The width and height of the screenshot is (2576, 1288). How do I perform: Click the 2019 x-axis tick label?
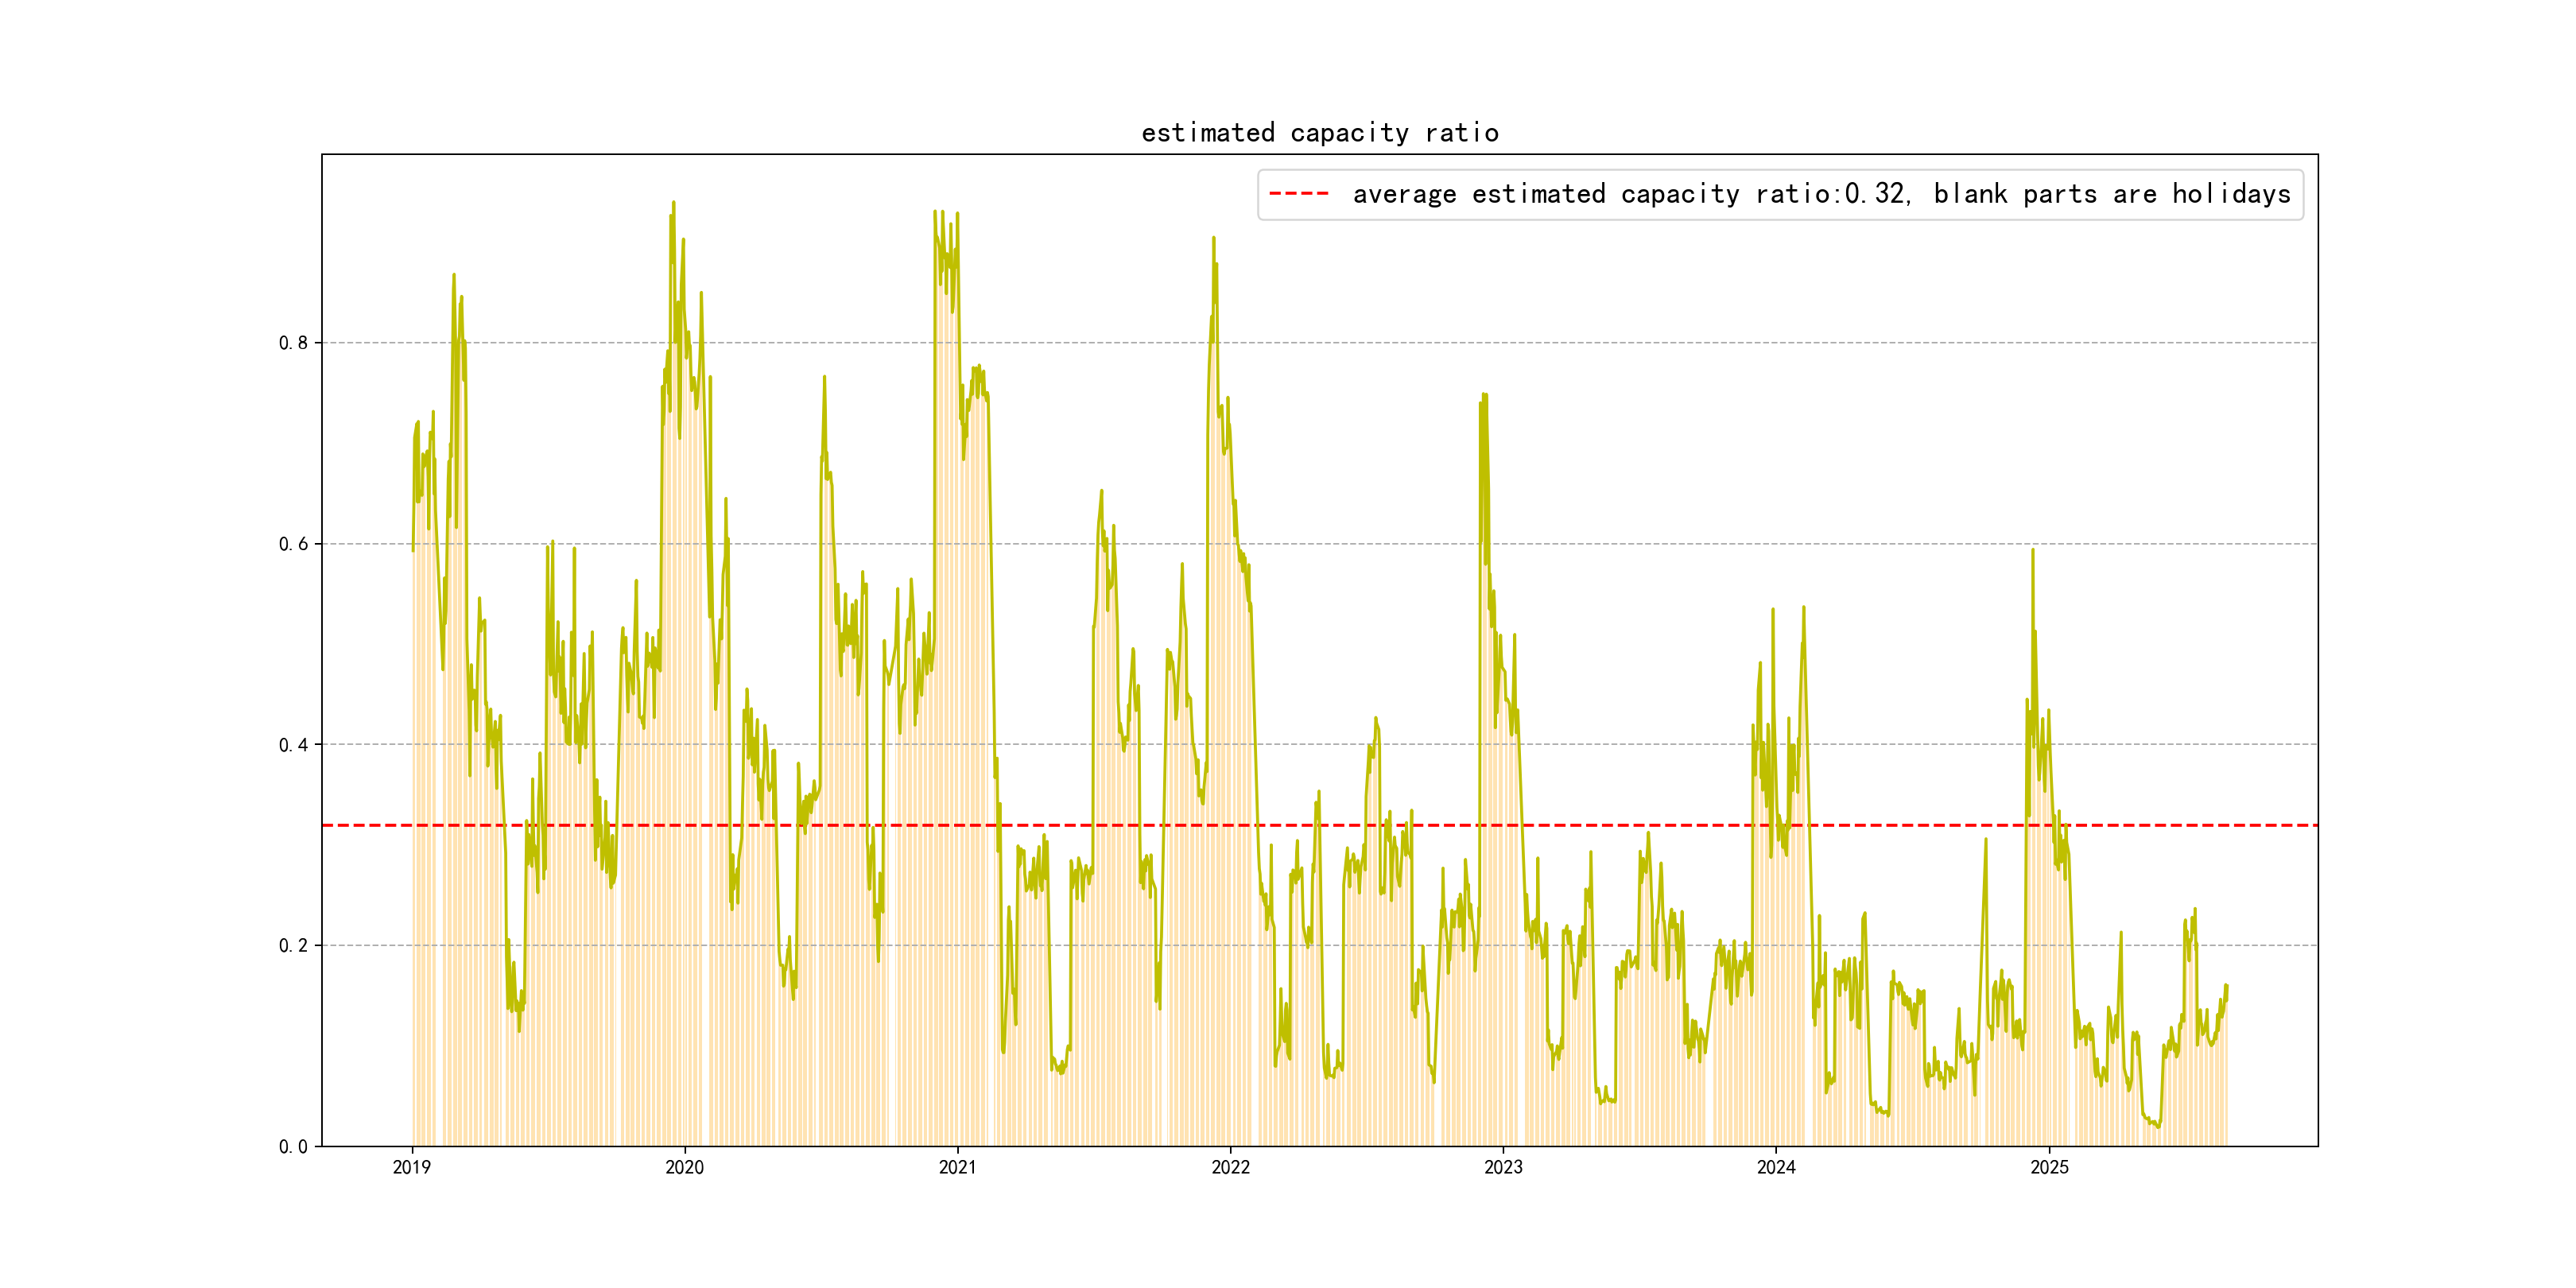(412, 1167)
